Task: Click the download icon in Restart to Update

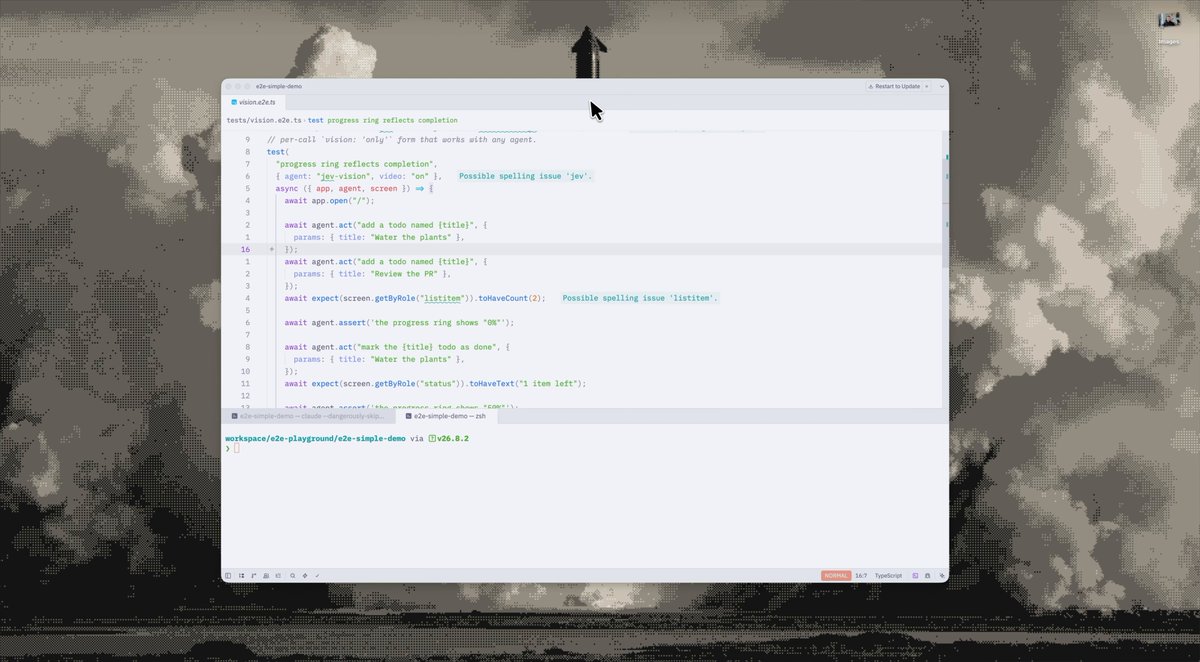Action: coord(871,86)
